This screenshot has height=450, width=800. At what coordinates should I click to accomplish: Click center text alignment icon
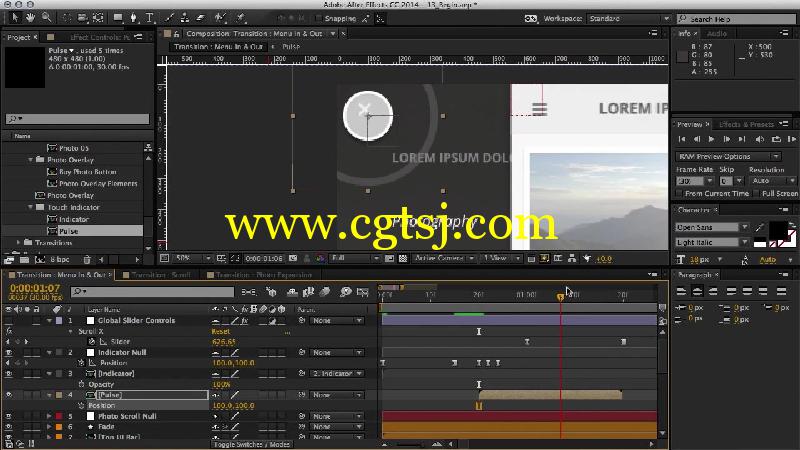pos(697,291)
